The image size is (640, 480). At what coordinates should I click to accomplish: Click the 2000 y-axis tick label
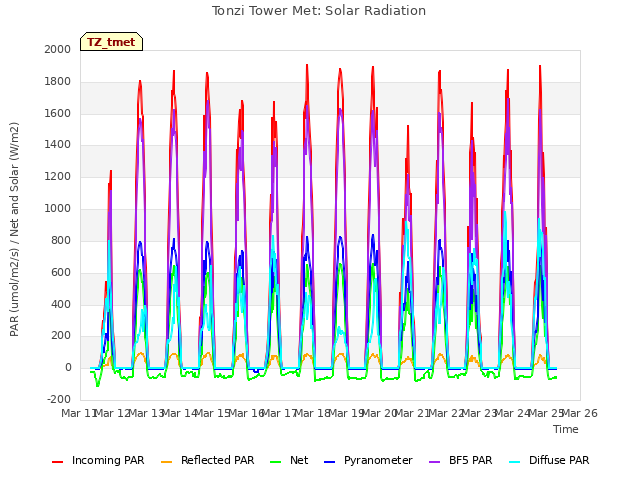click(58, 49)
